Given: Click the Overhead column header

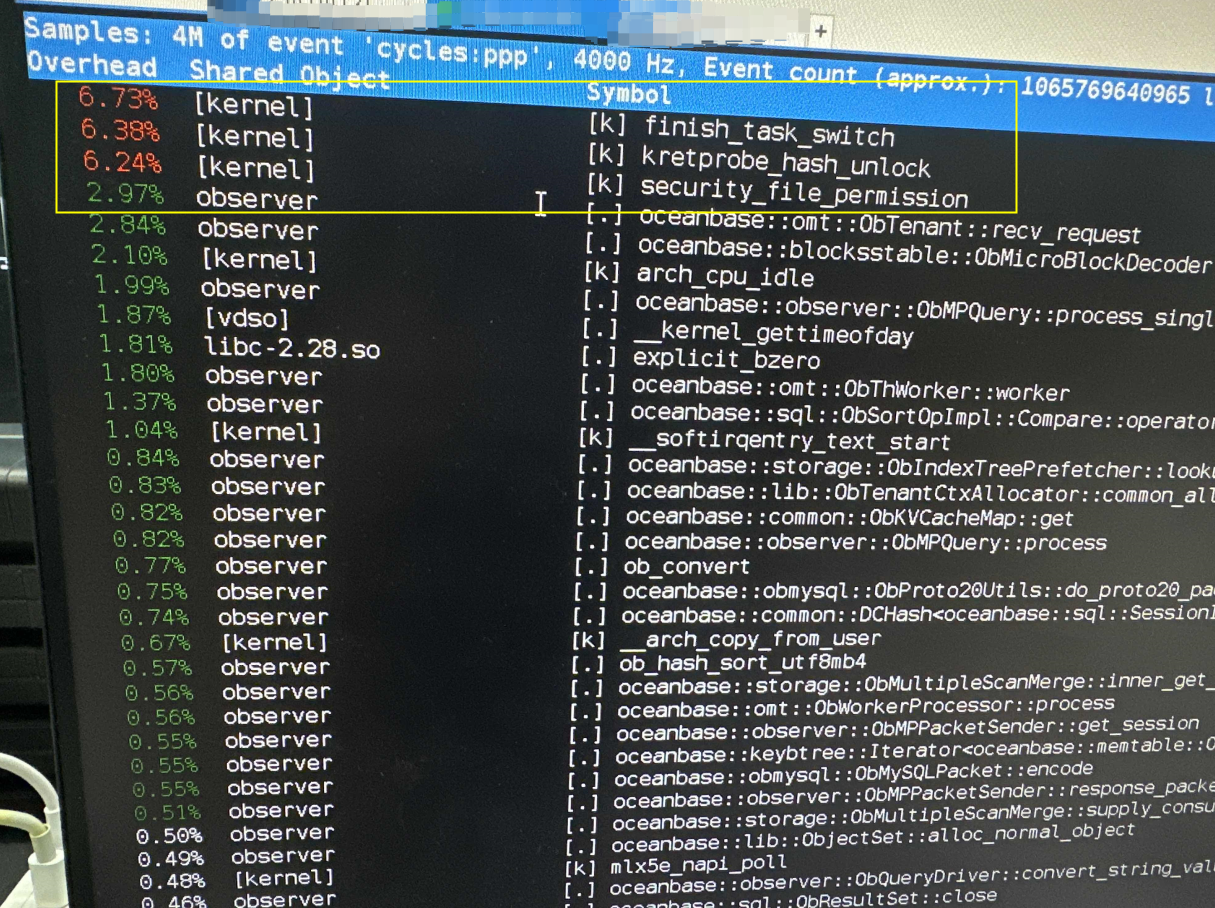Looking at the screenshot, I should tap(92, 65).
